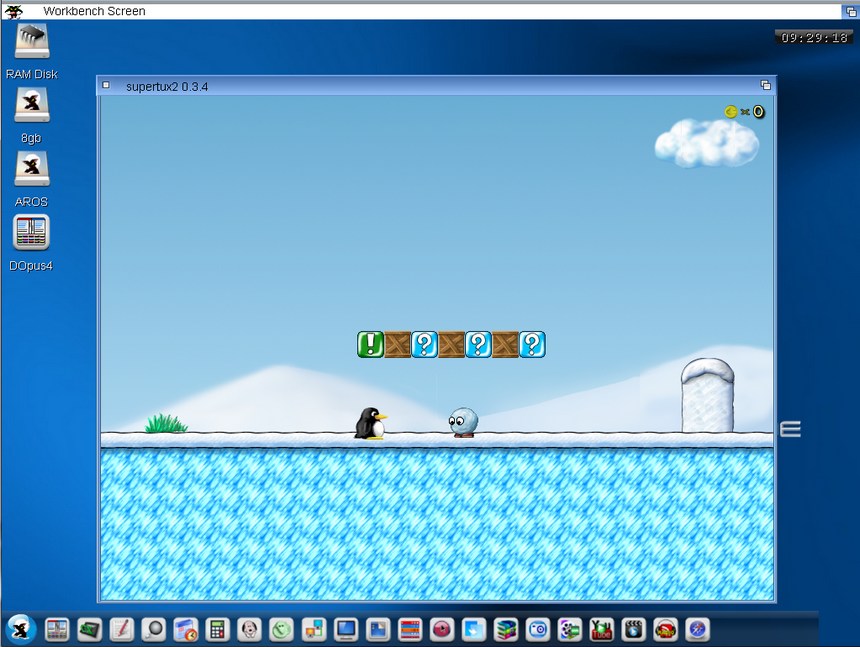Click the coin counter in the game
This screenshot has height=647, width=860.
744,112
